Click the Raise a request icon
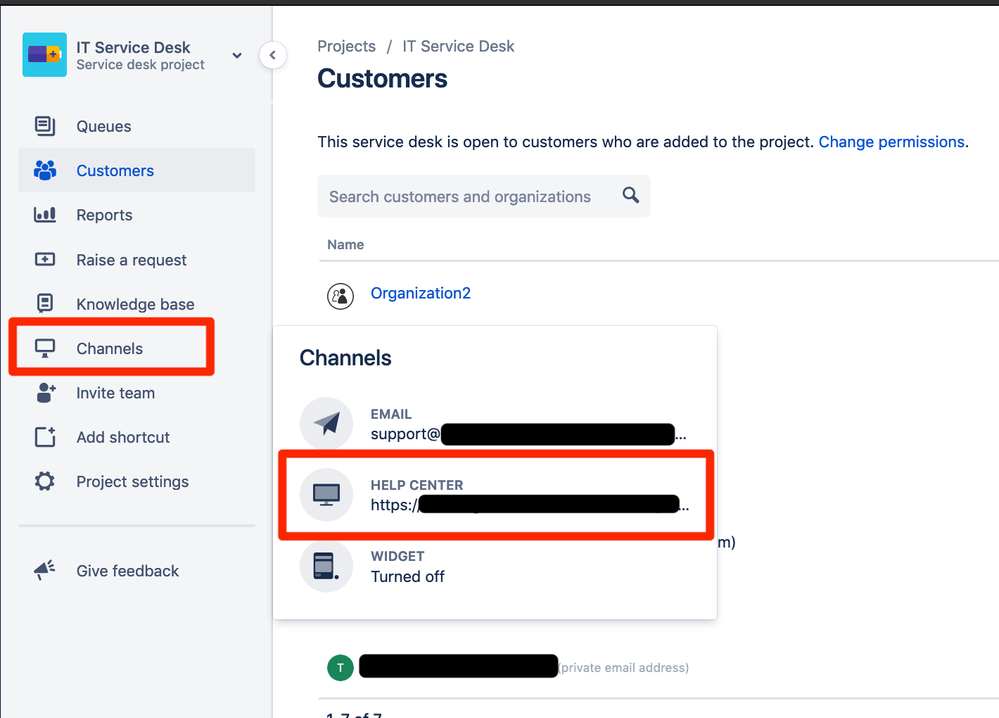The image size is (999, 718). click(44, 259)
